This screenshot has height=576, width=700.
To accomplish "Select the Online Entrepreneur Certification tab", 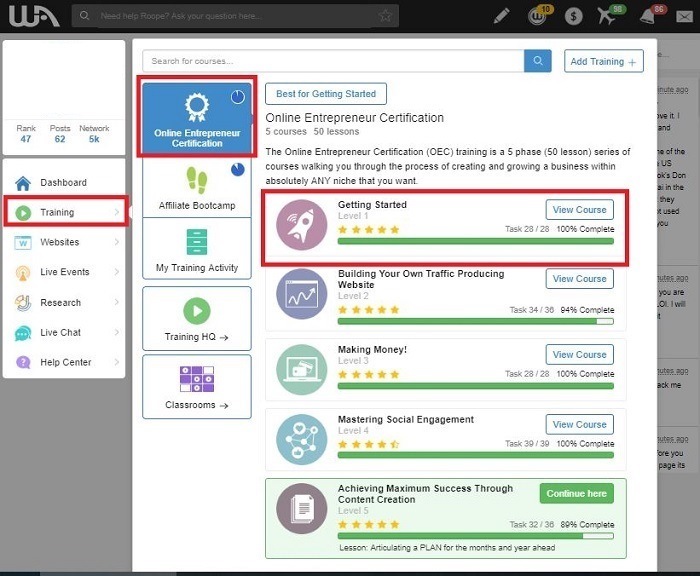I will pos(197,117).
